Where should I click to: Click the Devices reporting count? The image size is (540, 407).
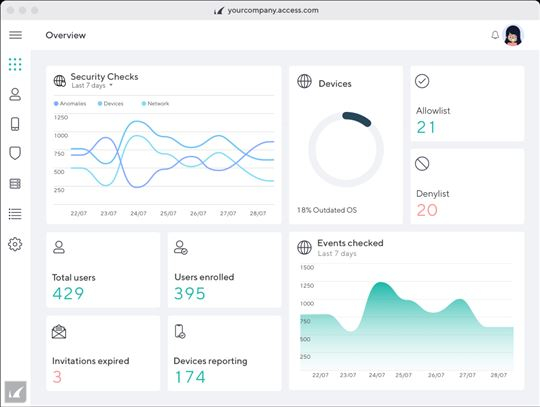click(190, 377)
